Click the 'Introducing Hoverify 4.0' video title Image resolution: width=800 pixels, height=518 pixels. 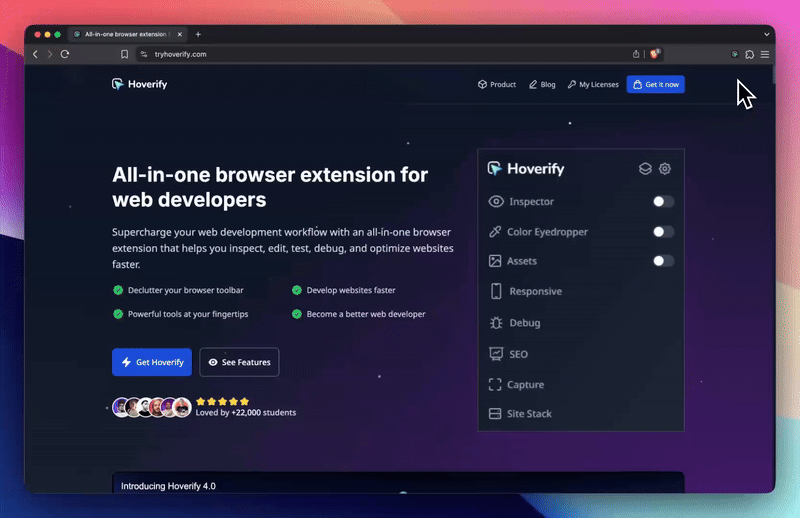[168, 486]
